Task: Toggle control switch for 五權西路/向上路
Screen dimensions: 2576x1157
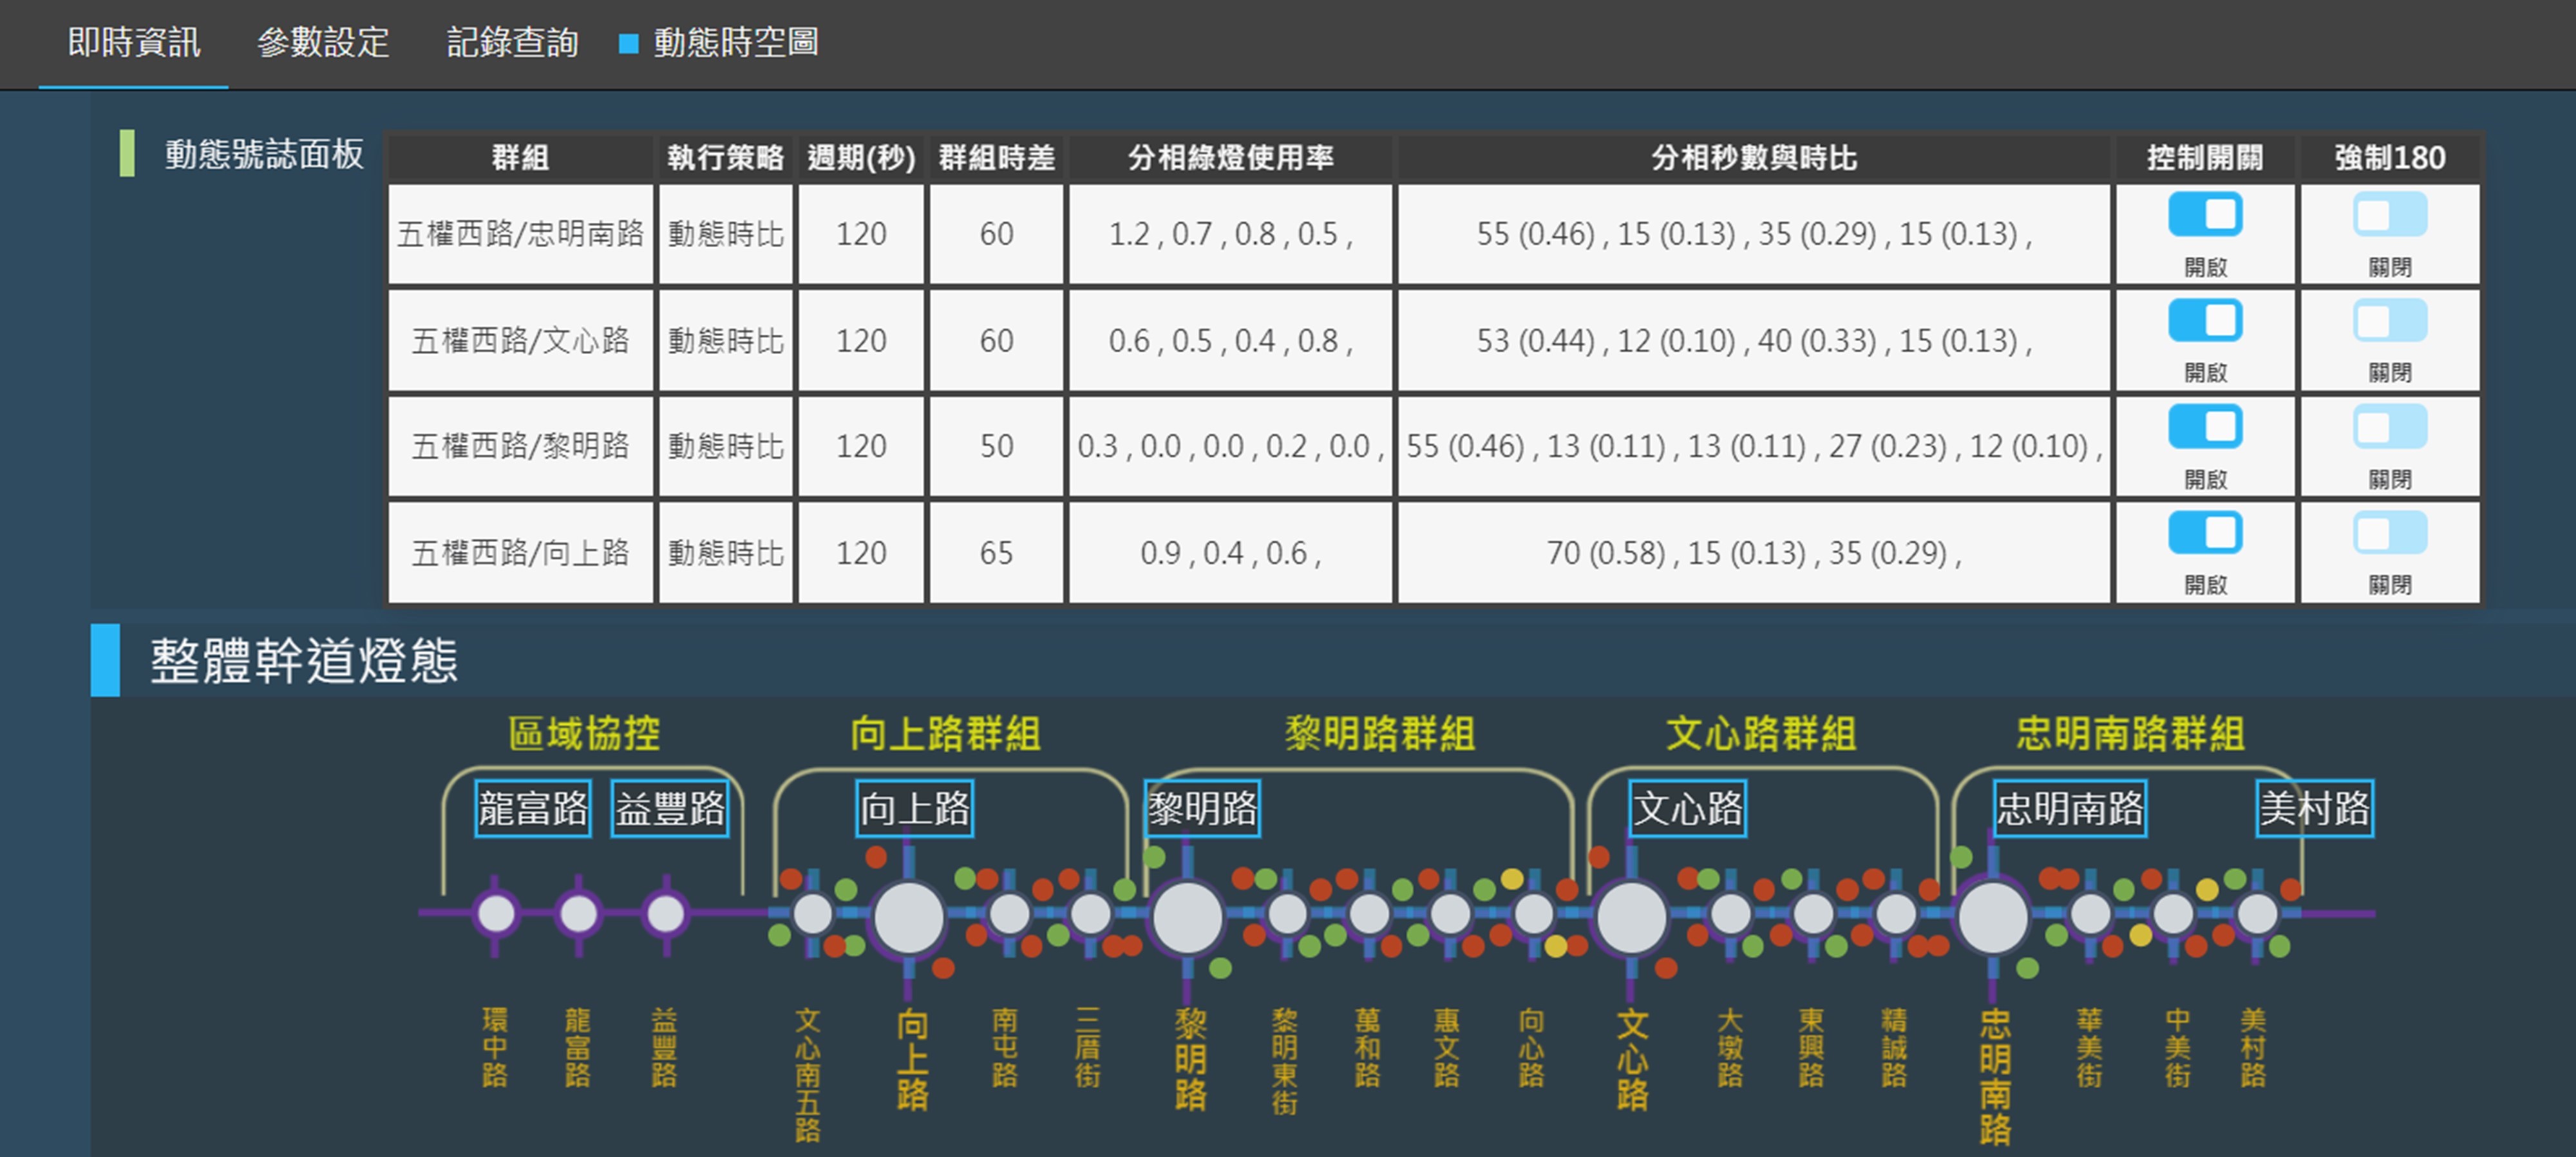Action: pyautogui.click(x=2204, y=533)
